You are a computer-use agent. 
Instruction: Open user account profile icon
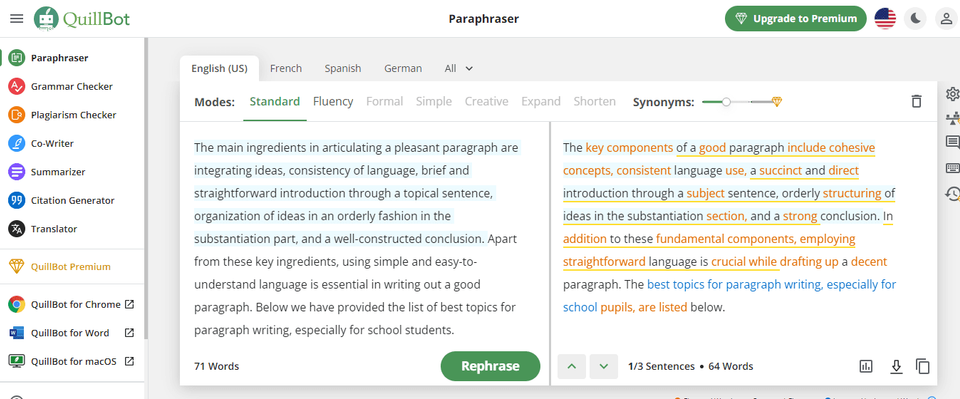click(x=947, y=18)
